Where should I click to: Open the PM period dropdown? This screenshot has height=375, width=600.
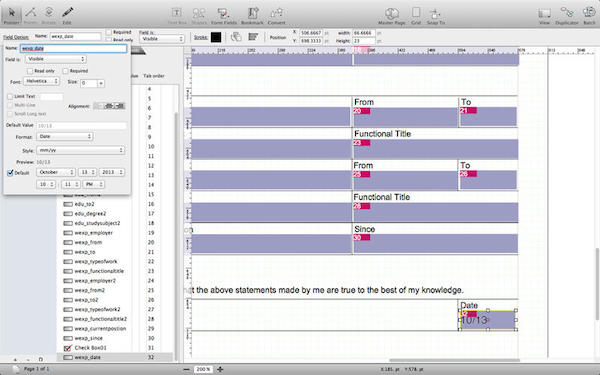[x=94, y=184]
